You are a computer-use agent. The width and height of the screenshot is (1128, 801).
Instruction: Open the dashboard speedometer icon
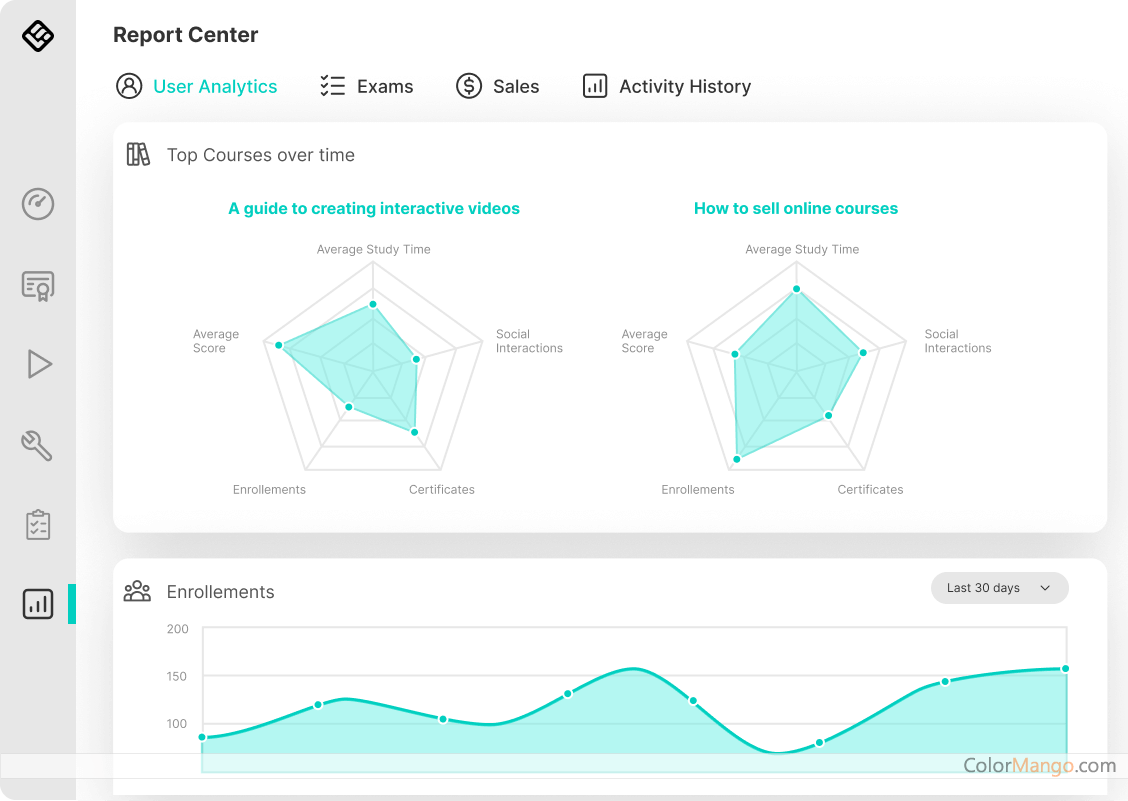pyautogui.click(x=38, y=204)
